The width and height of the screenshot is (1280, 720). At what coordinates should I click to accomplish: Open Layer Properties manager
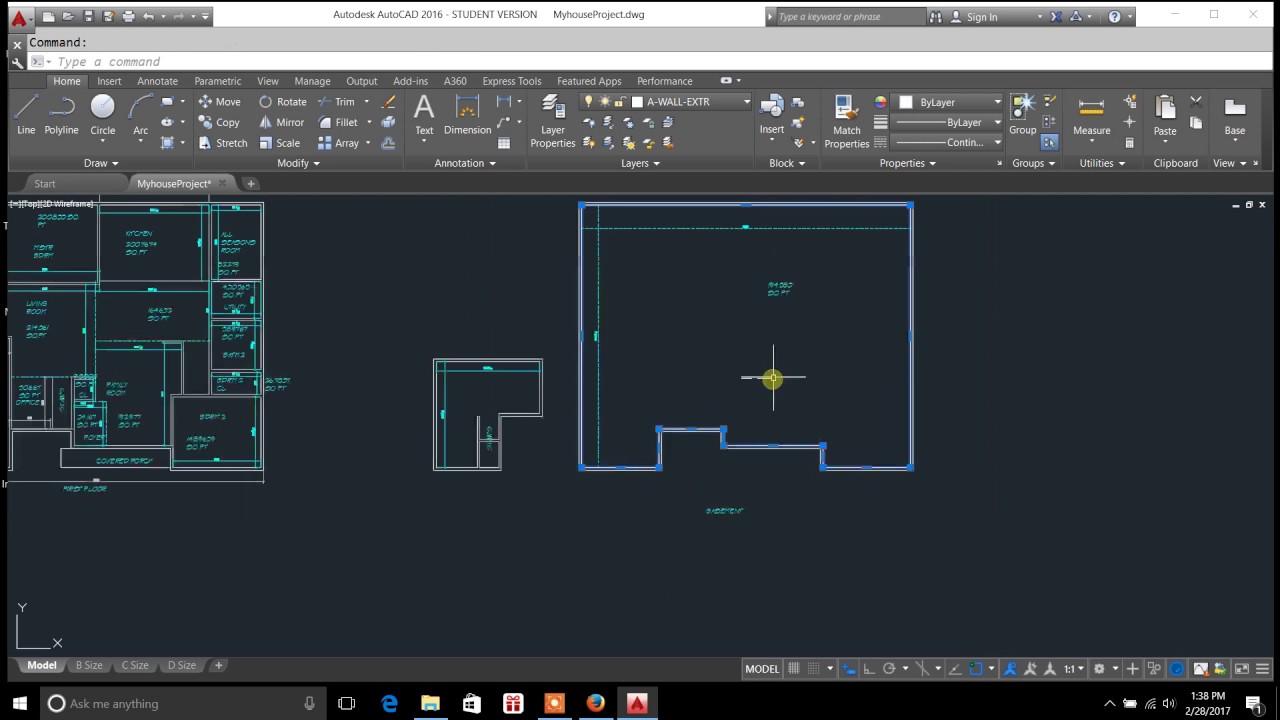[553, 121]
